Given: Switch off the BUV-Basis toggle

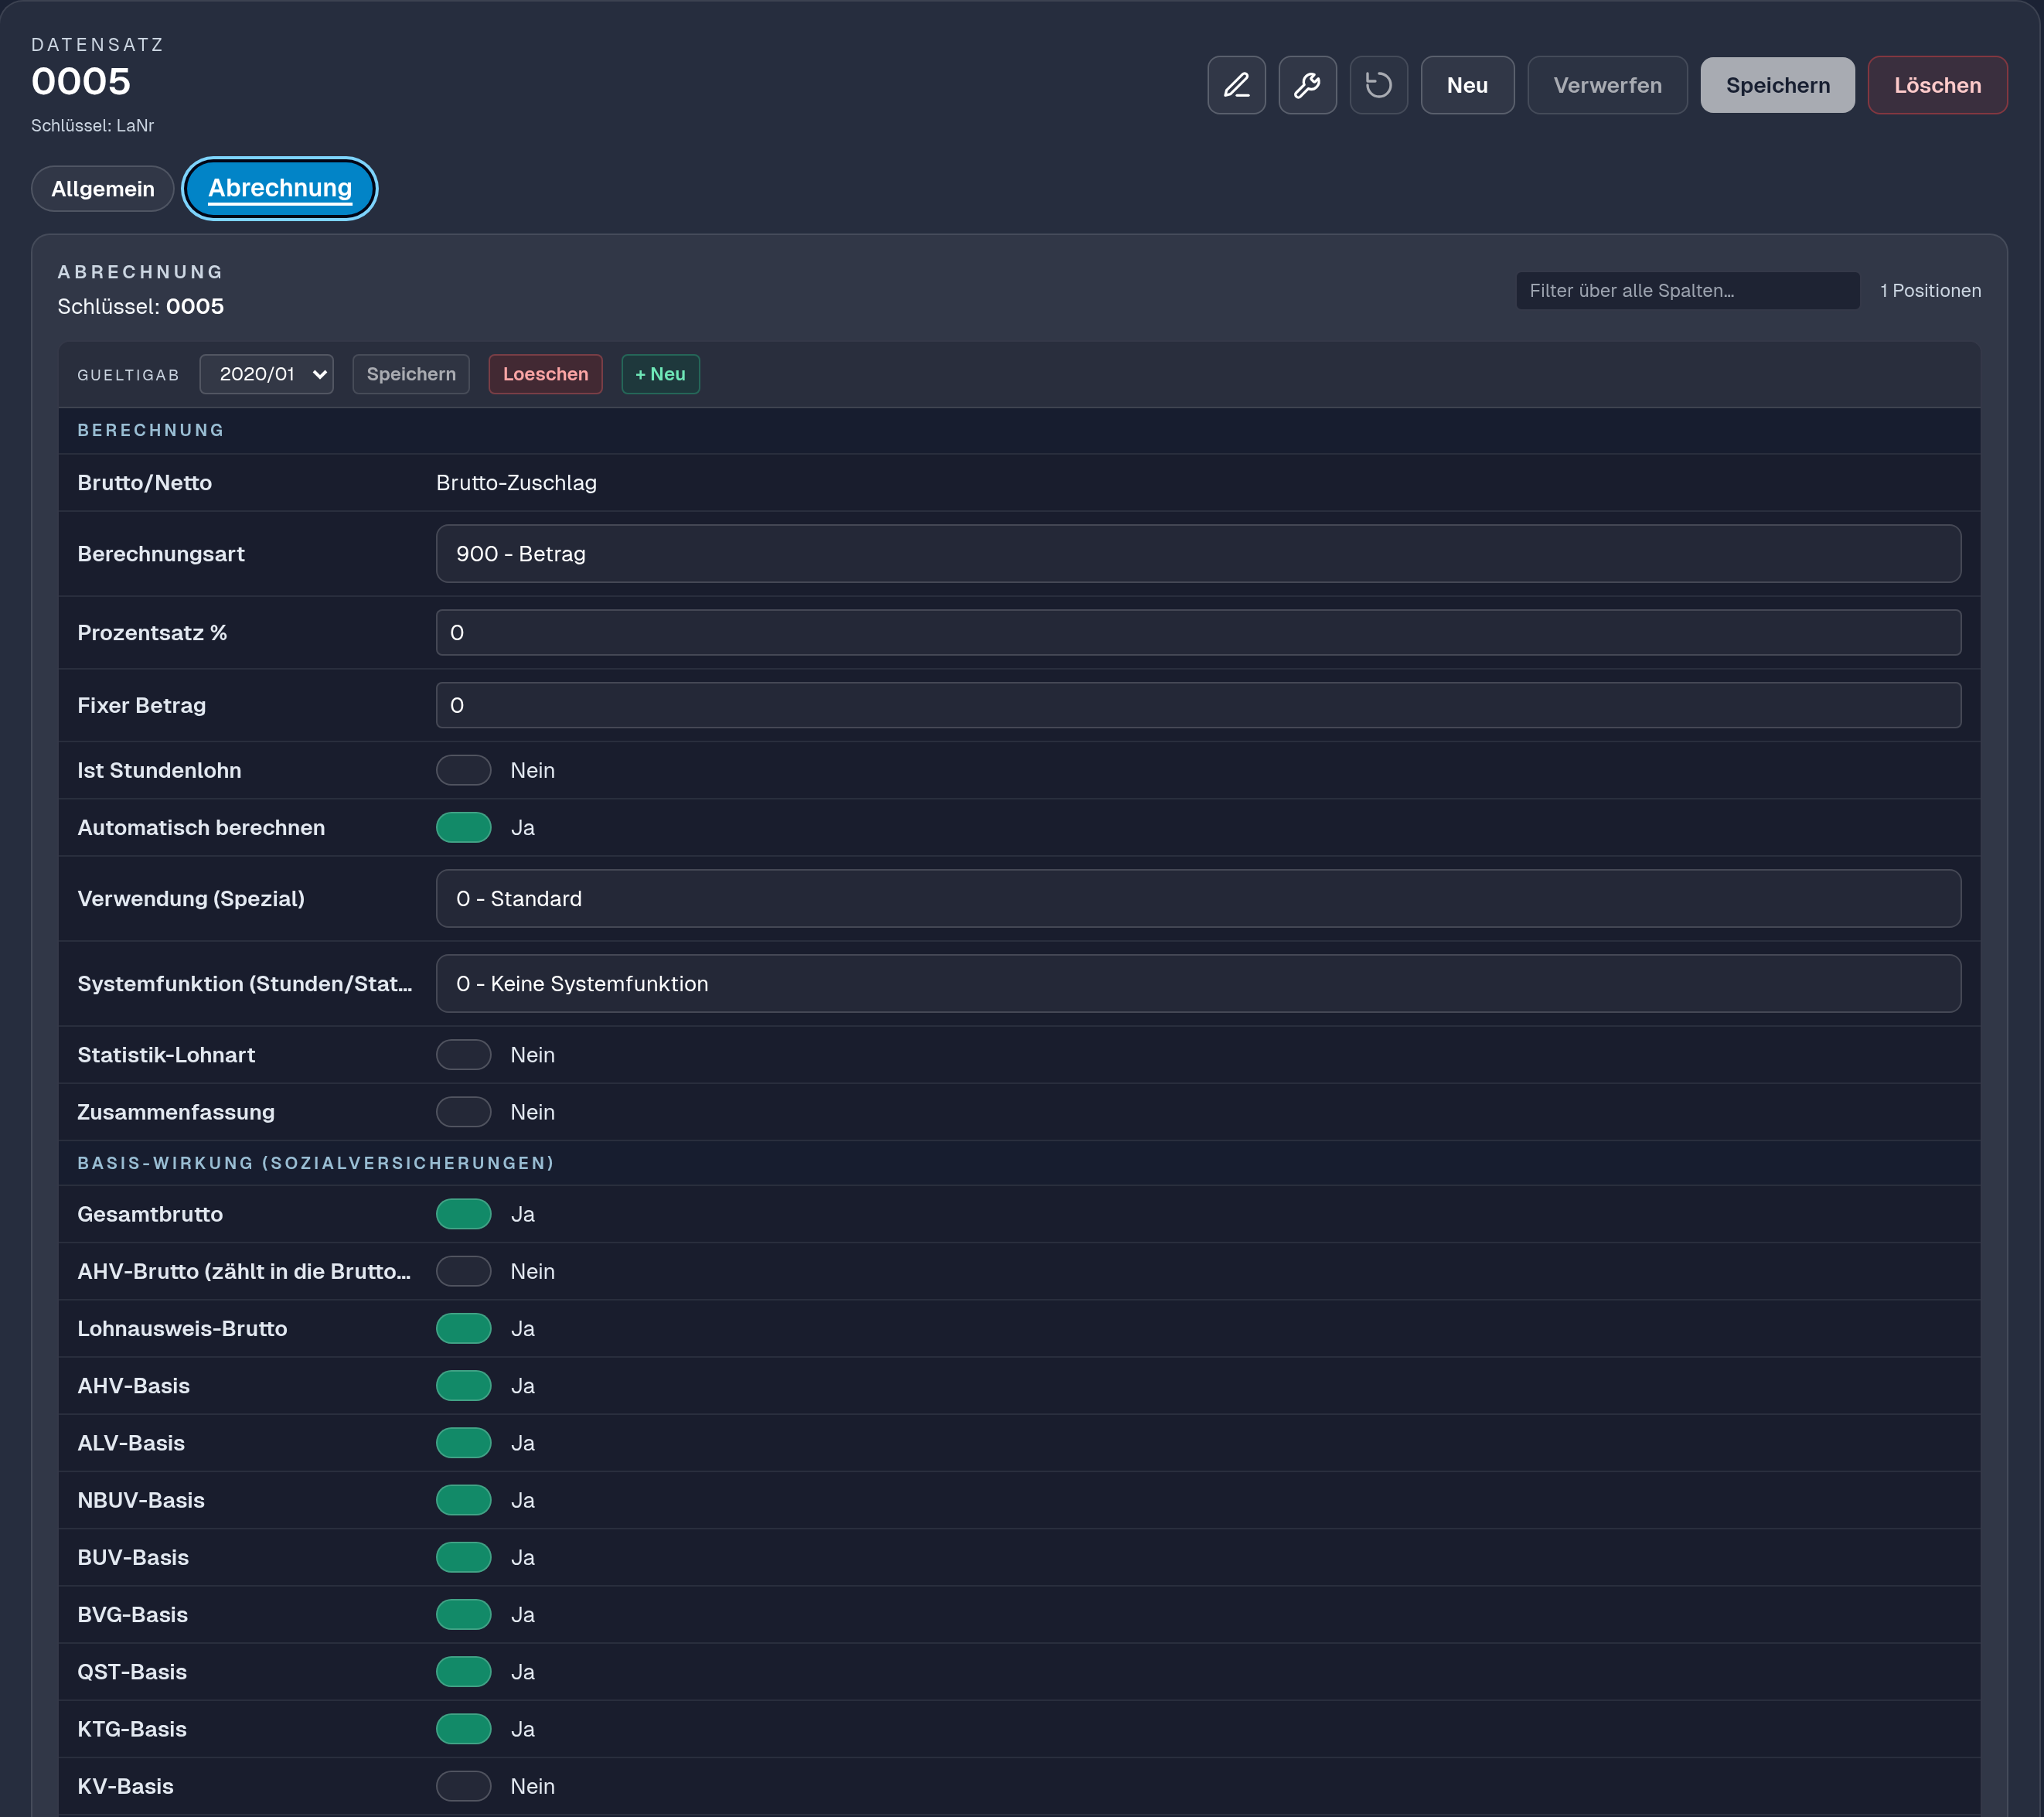Looking at the screenshot, I should (x=463, y=1557).
